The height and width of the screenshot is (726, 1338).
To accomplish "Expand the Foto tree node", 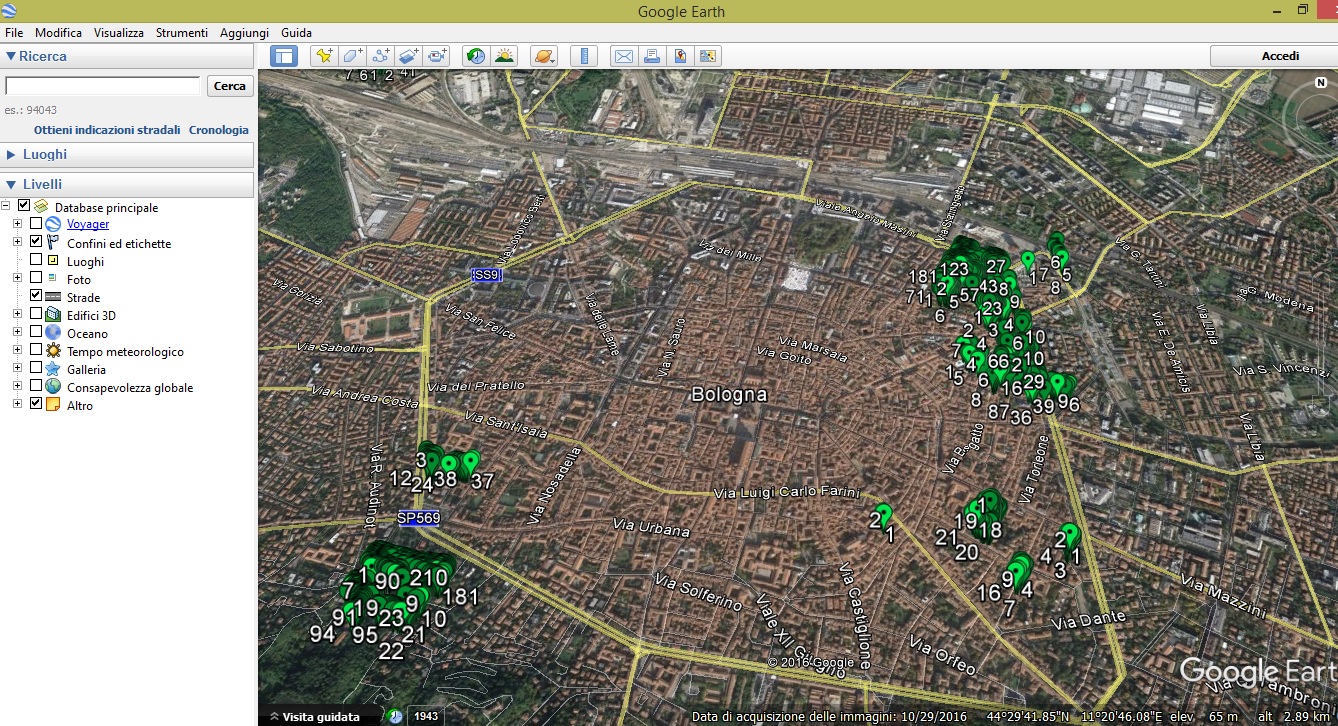I will coord(17,279).
